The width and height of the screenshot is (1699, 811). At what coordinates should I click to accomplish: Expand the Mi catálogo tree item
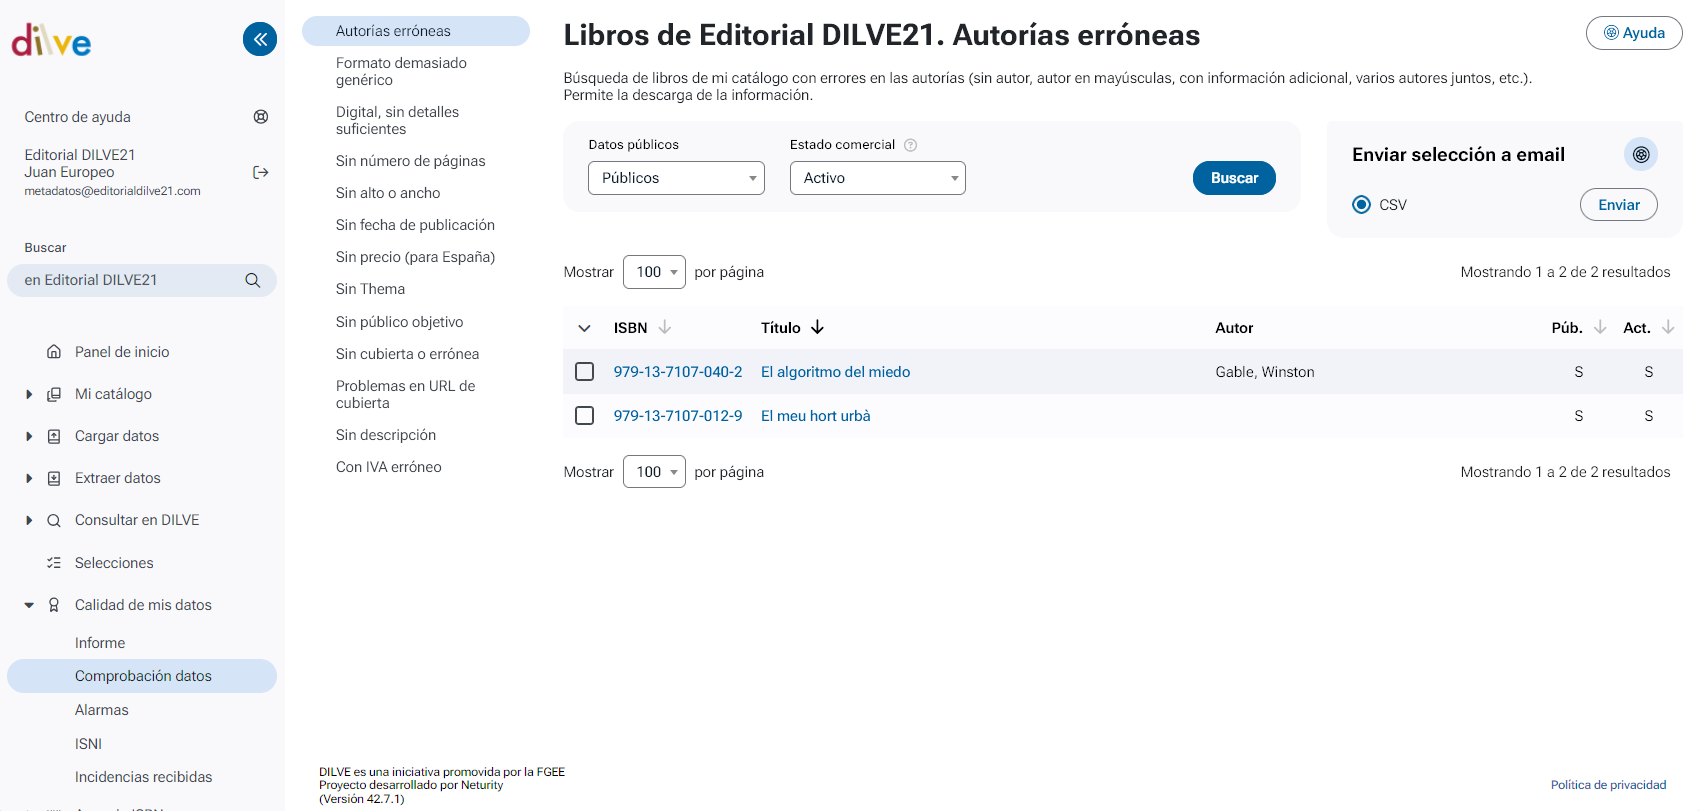[x=29, y=395]
